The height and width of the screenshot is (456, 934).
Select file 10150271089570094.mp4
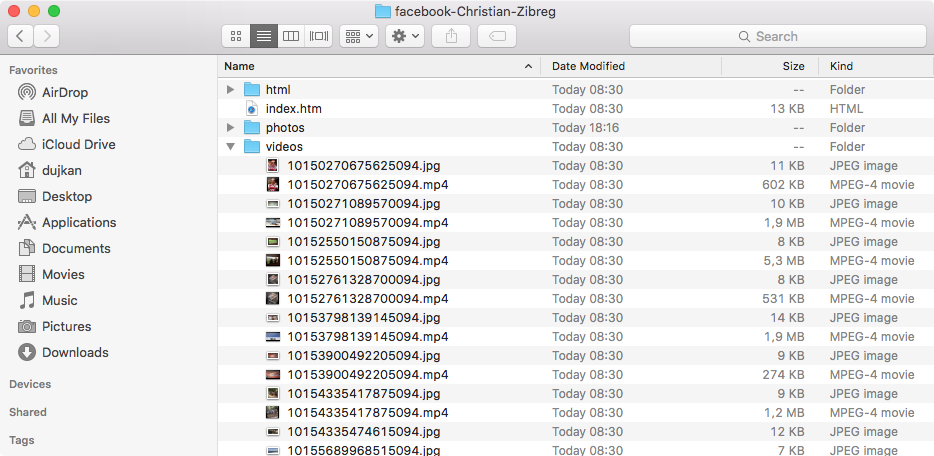[x=575, y=223]
